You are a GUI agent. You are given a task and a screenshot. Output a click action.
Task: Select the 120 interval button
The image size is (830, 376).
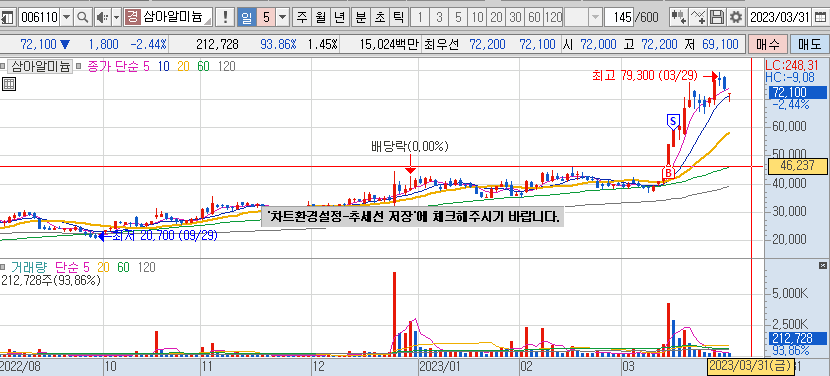point(553,17)
